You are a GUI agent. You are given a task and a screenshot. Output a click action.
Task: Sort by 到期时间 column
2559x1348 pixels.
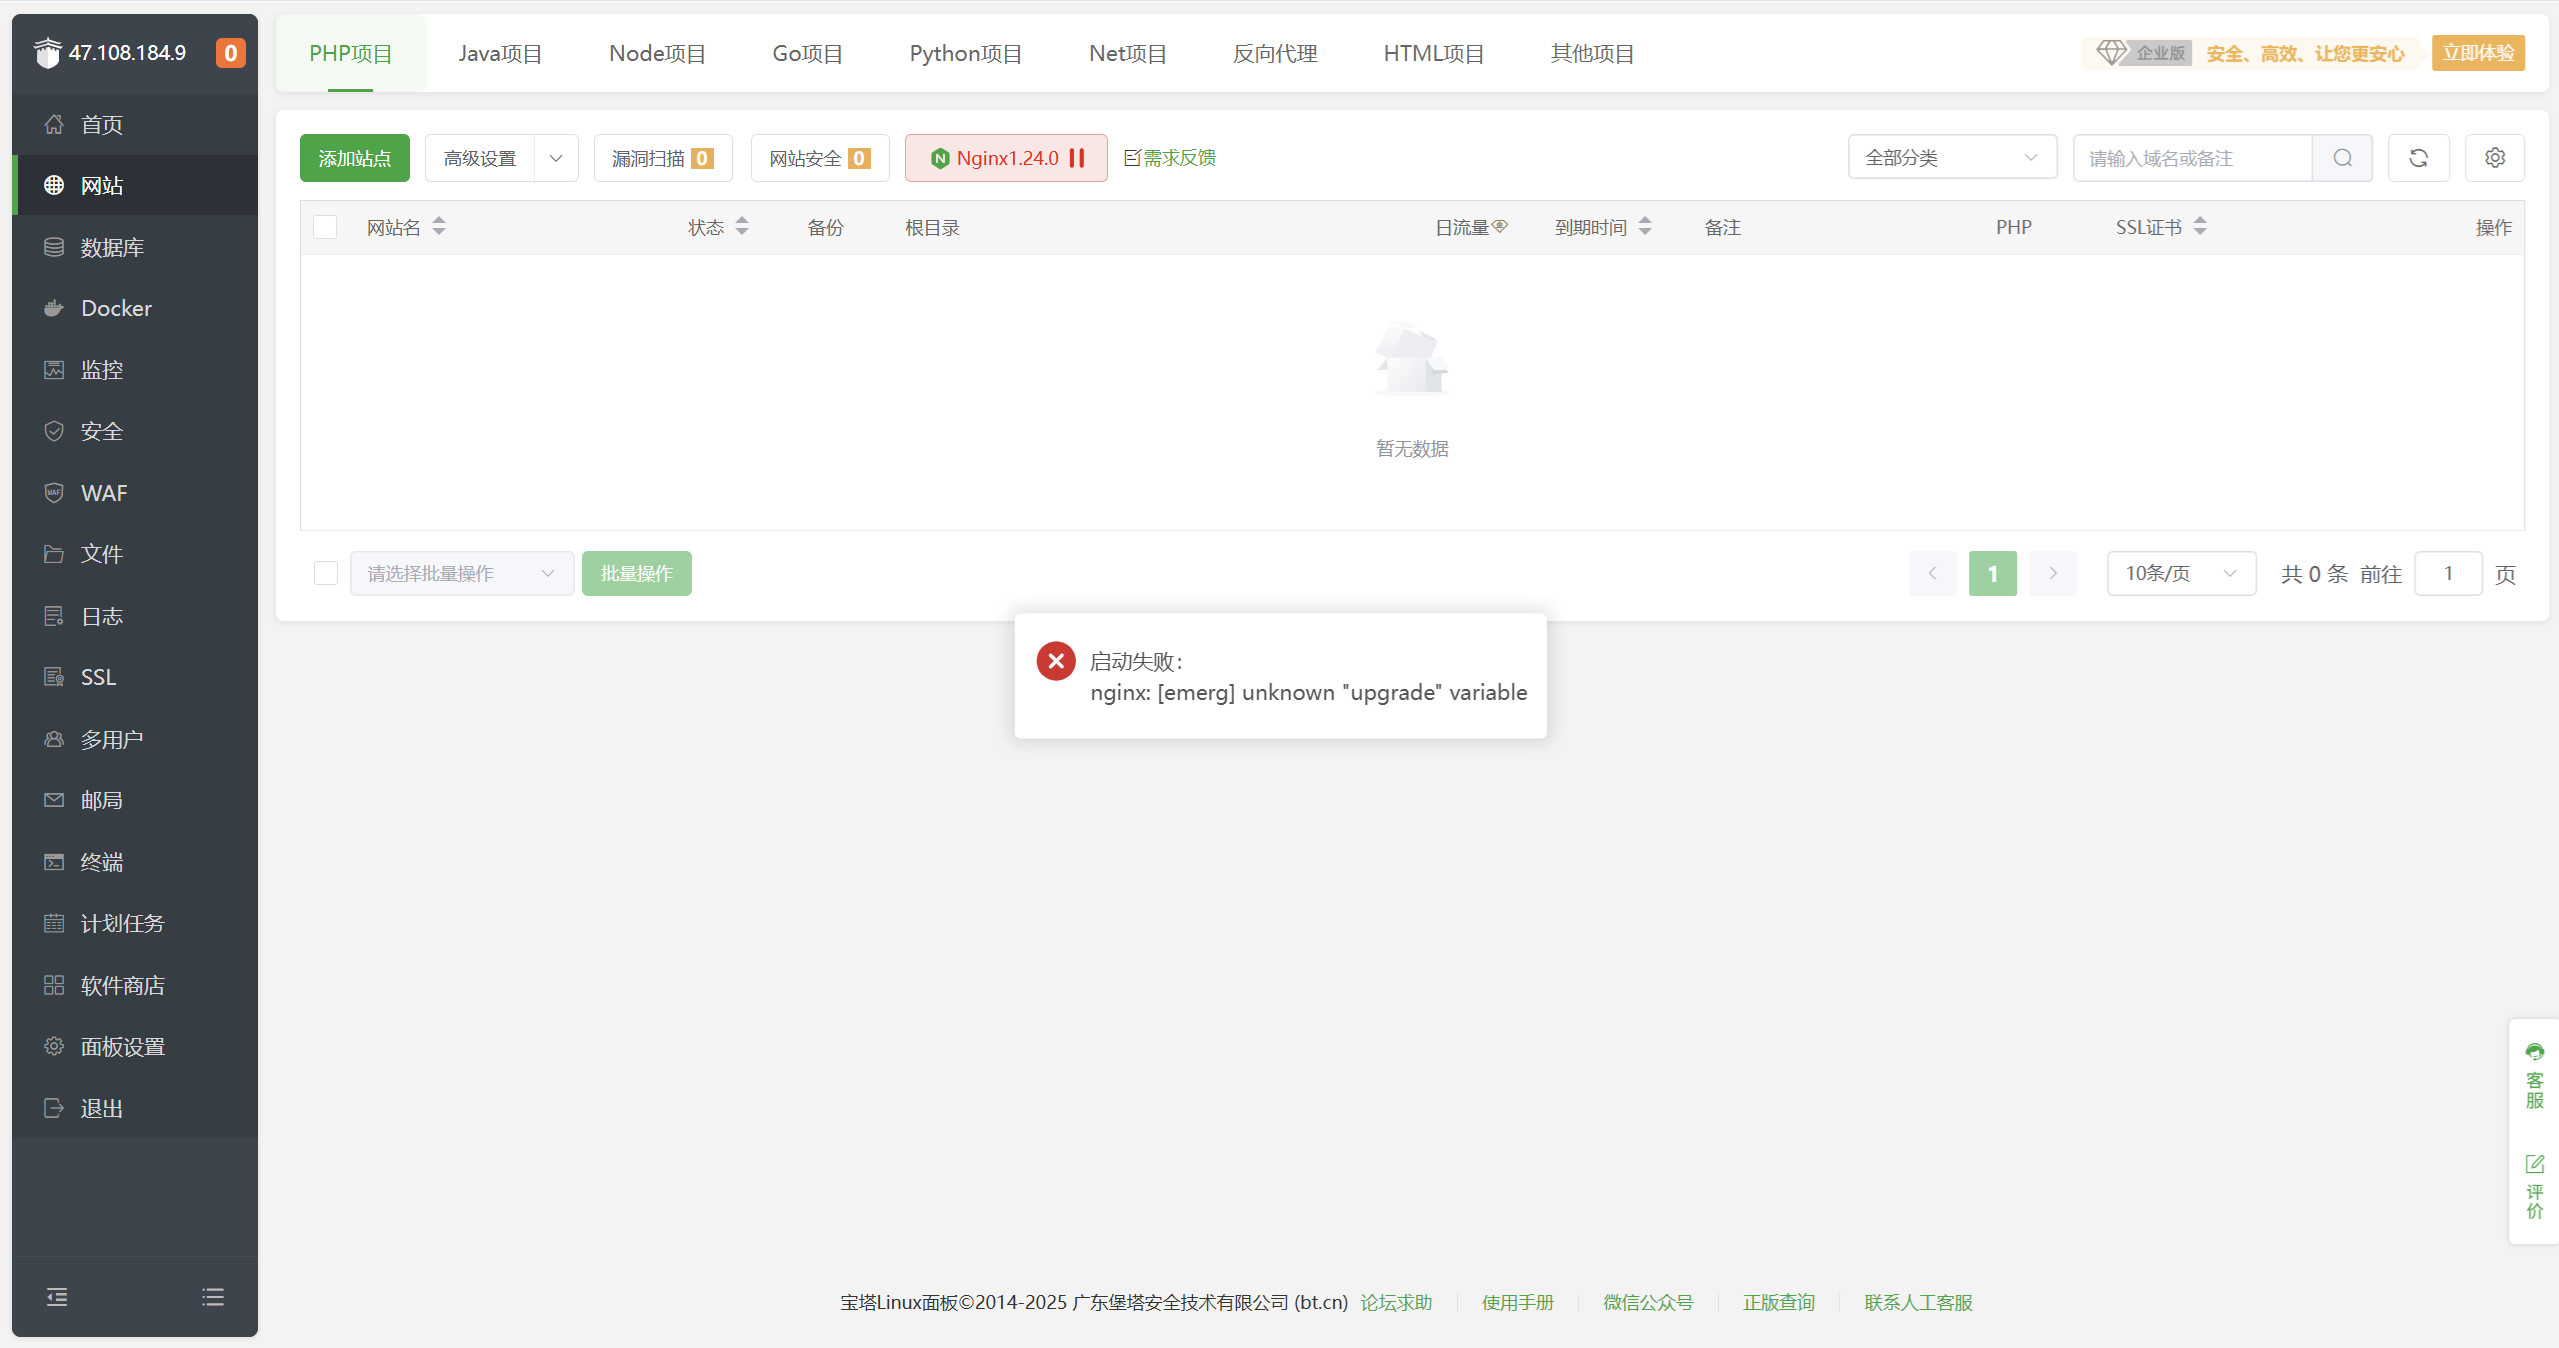click(x=1645, y=227)
